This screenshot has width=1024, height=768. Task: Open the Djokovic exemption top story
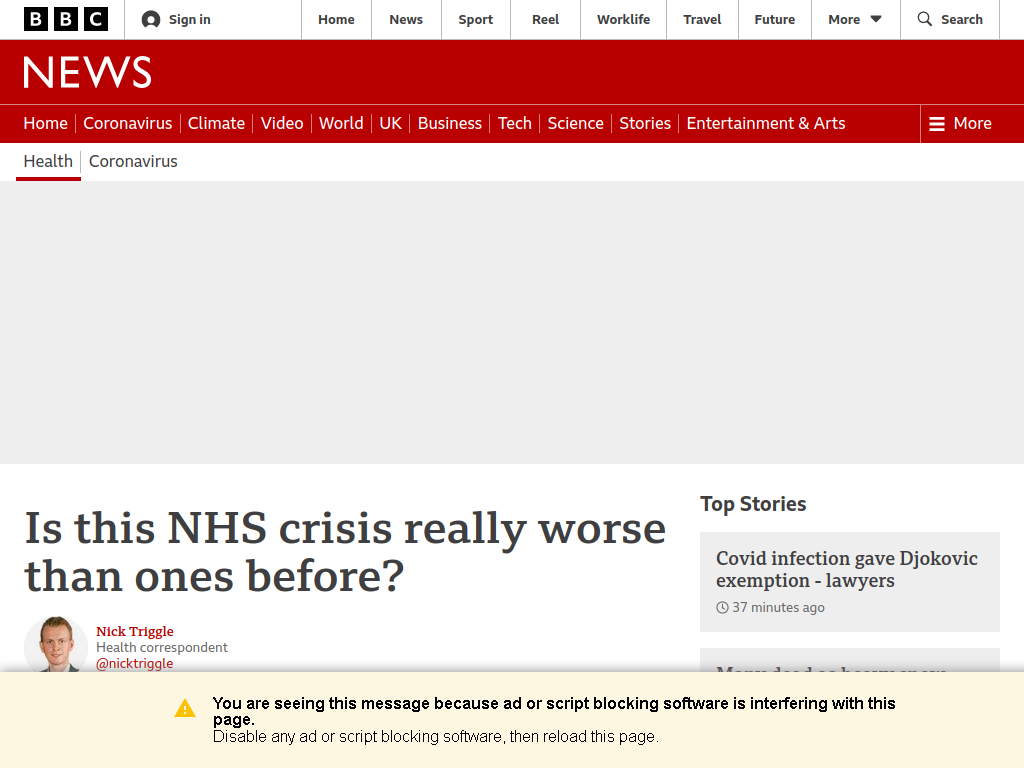pyautogui.click(x=846, y=569)
